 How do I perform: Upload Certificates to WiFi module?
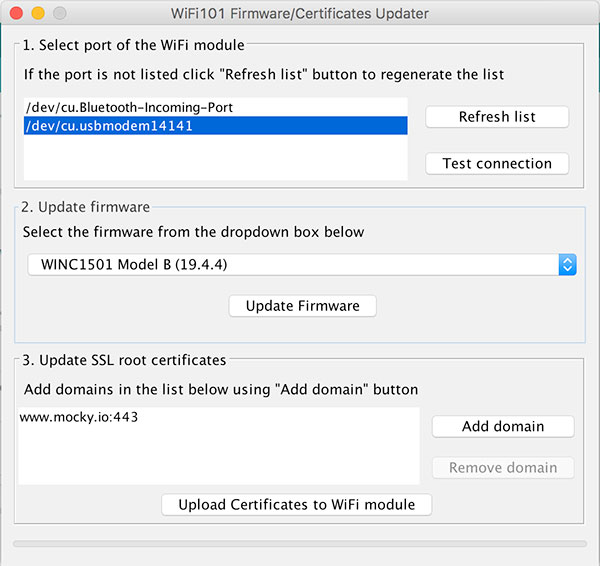(296, 504)
